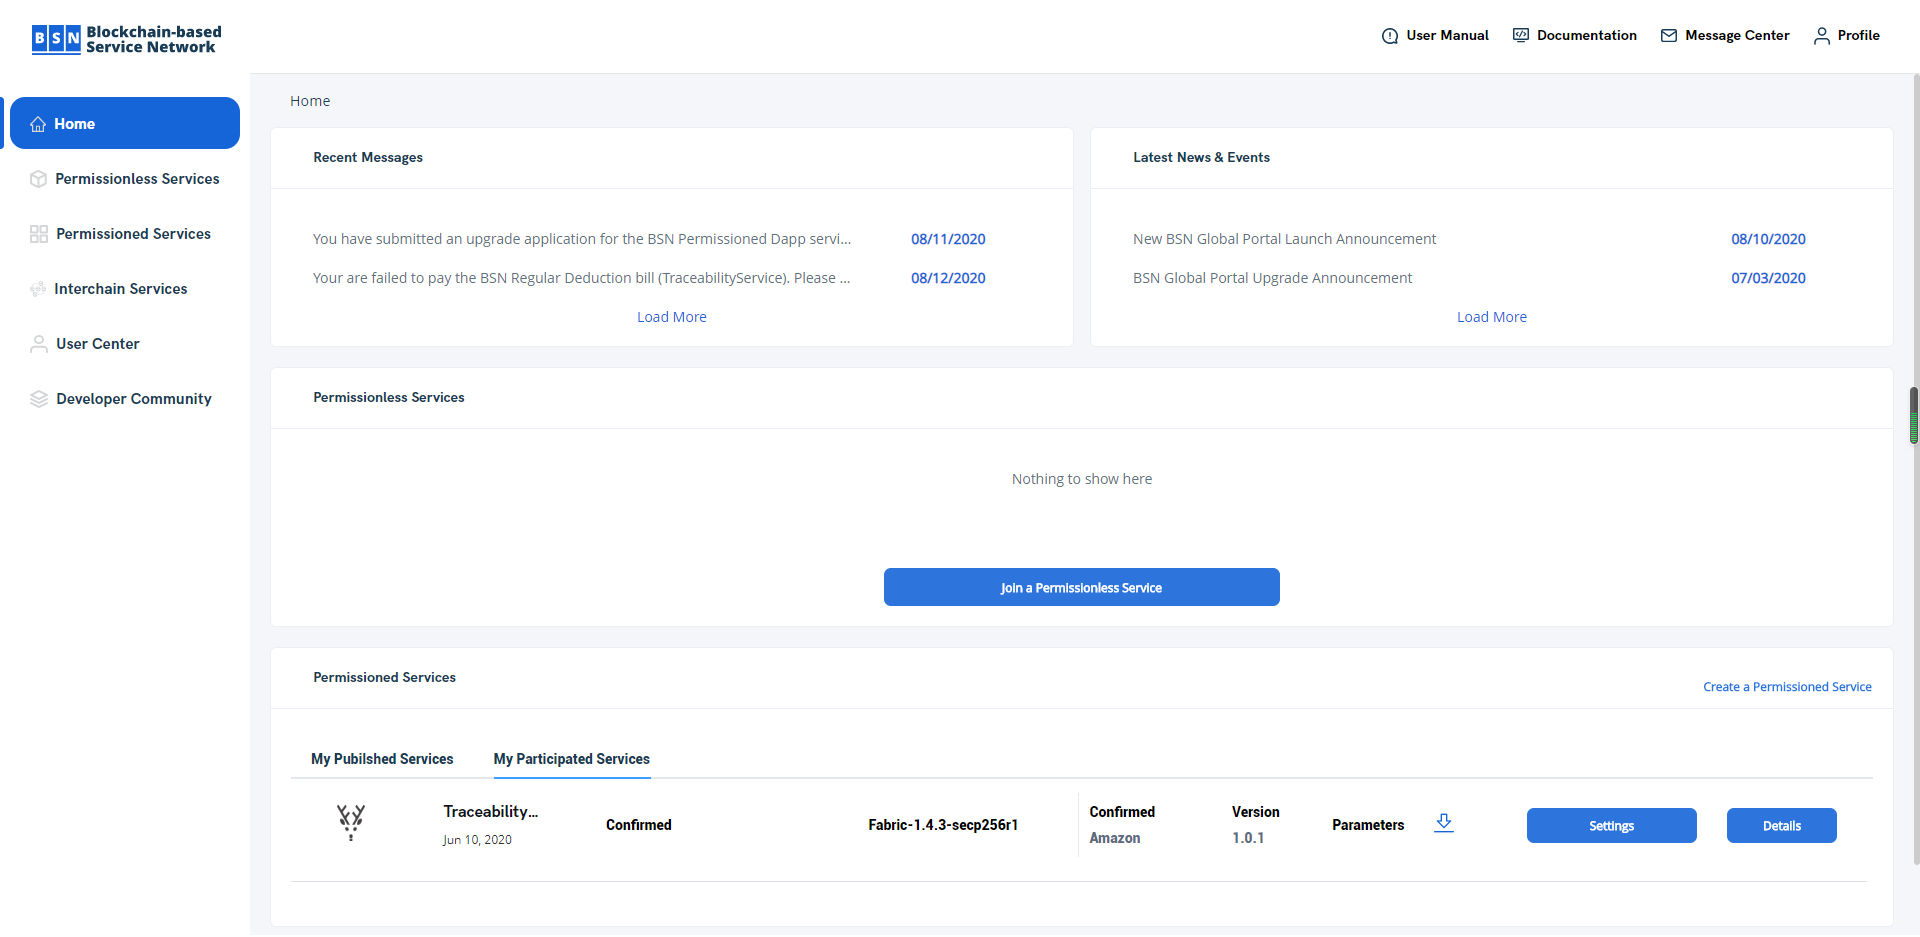Click the Developer Community layers icon
Screen dimensions: 1920x937
pos(39,399)
